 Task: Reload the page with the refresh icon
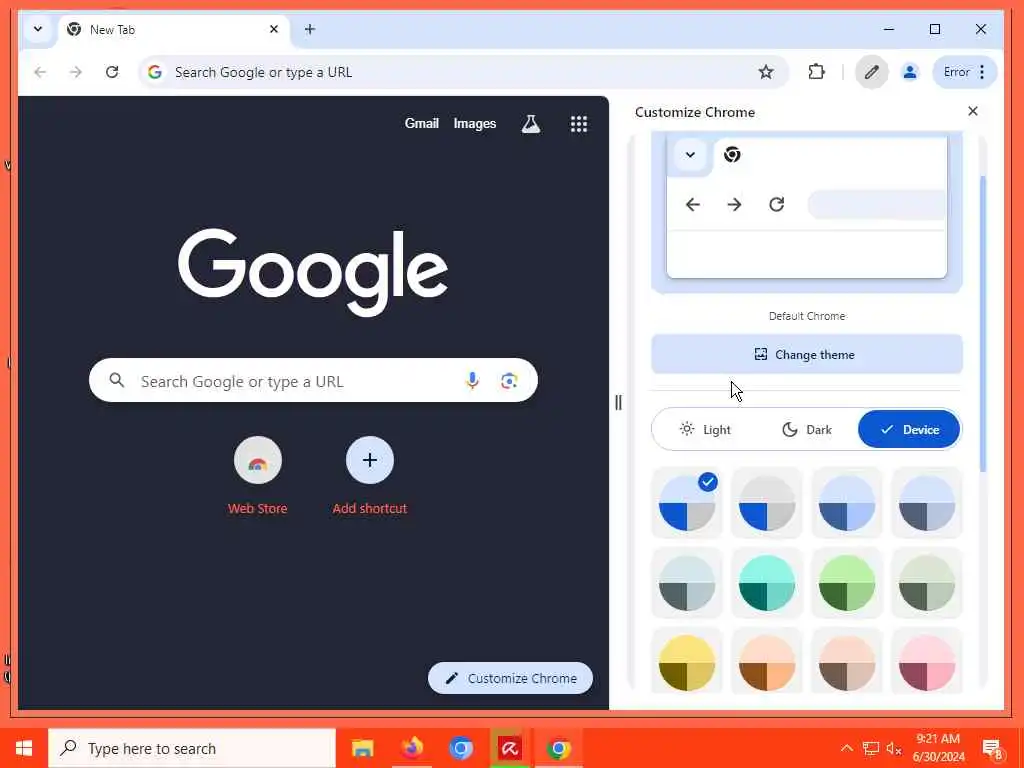tap(112, 72)
